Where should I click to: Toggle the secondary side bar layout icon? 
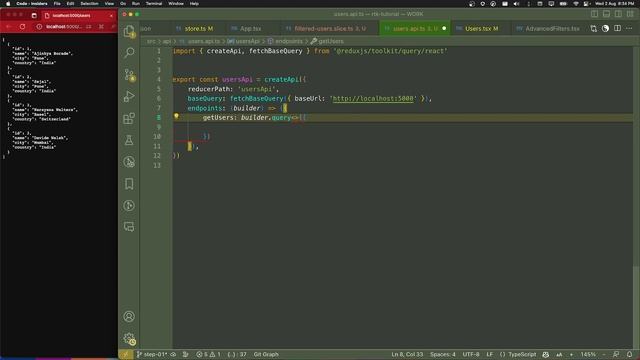pyautogui.click(x=618, y=14)
